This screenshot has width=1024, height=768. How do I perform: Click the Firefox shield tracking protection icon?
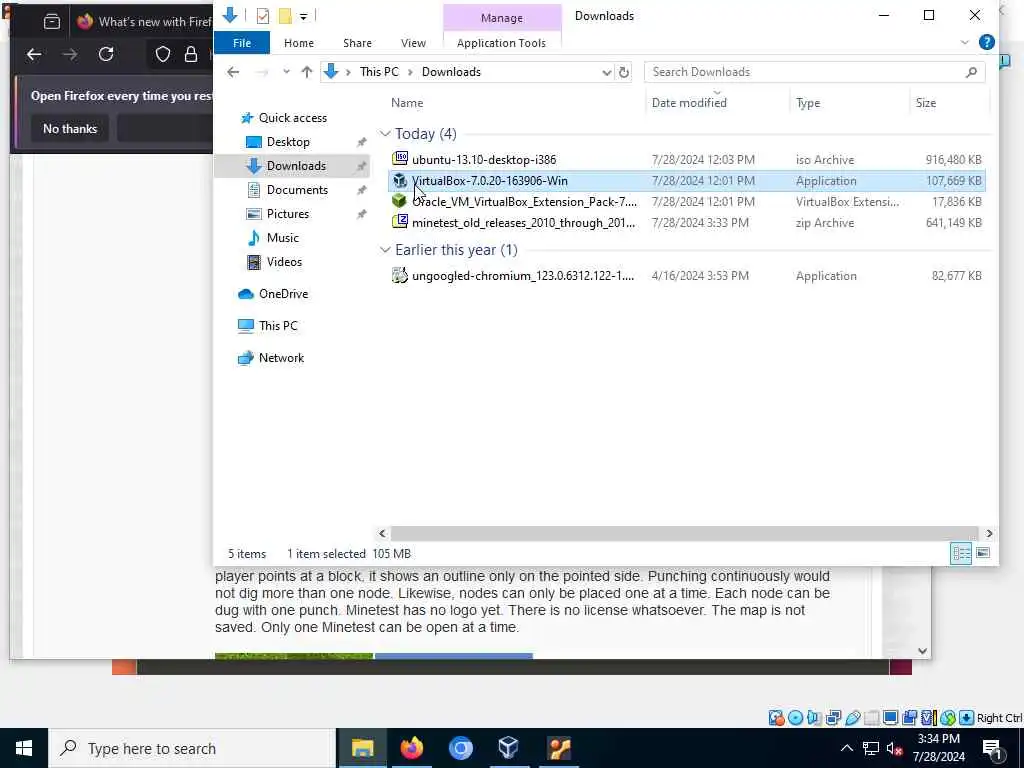(x=163, y=54)
